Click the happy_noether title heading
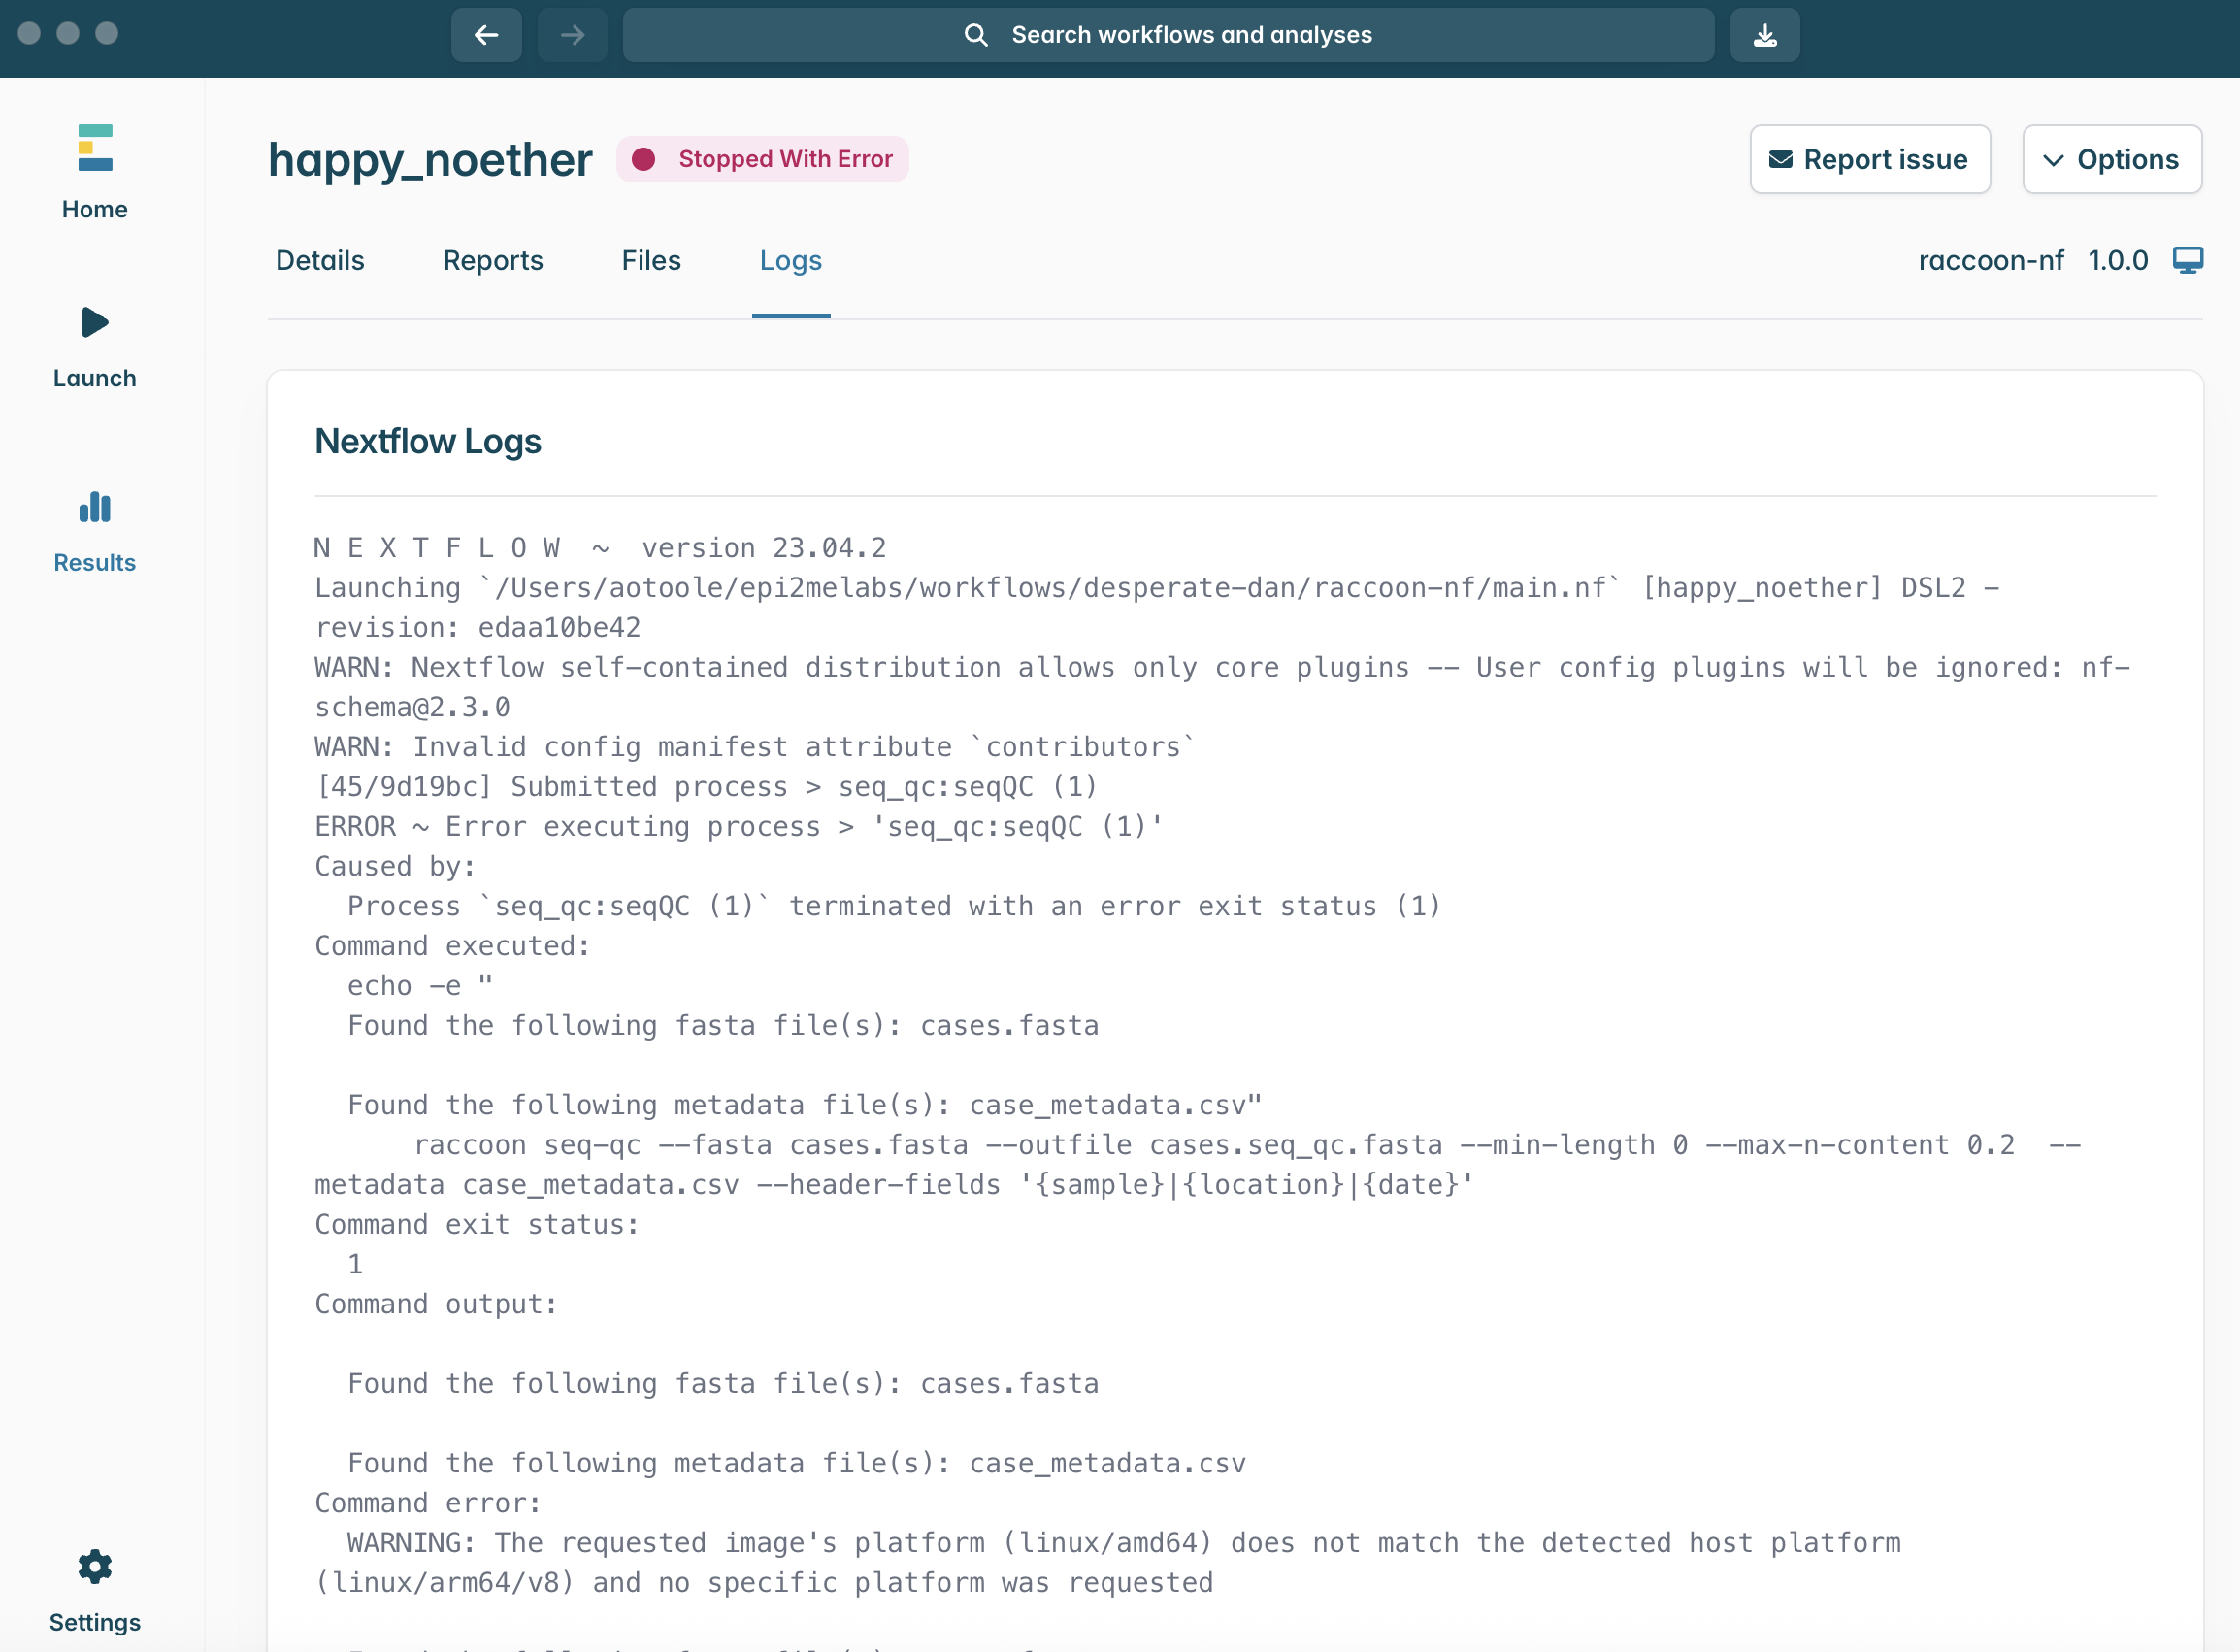This screenshot has height=1652, width=2240. click(430, 159)
